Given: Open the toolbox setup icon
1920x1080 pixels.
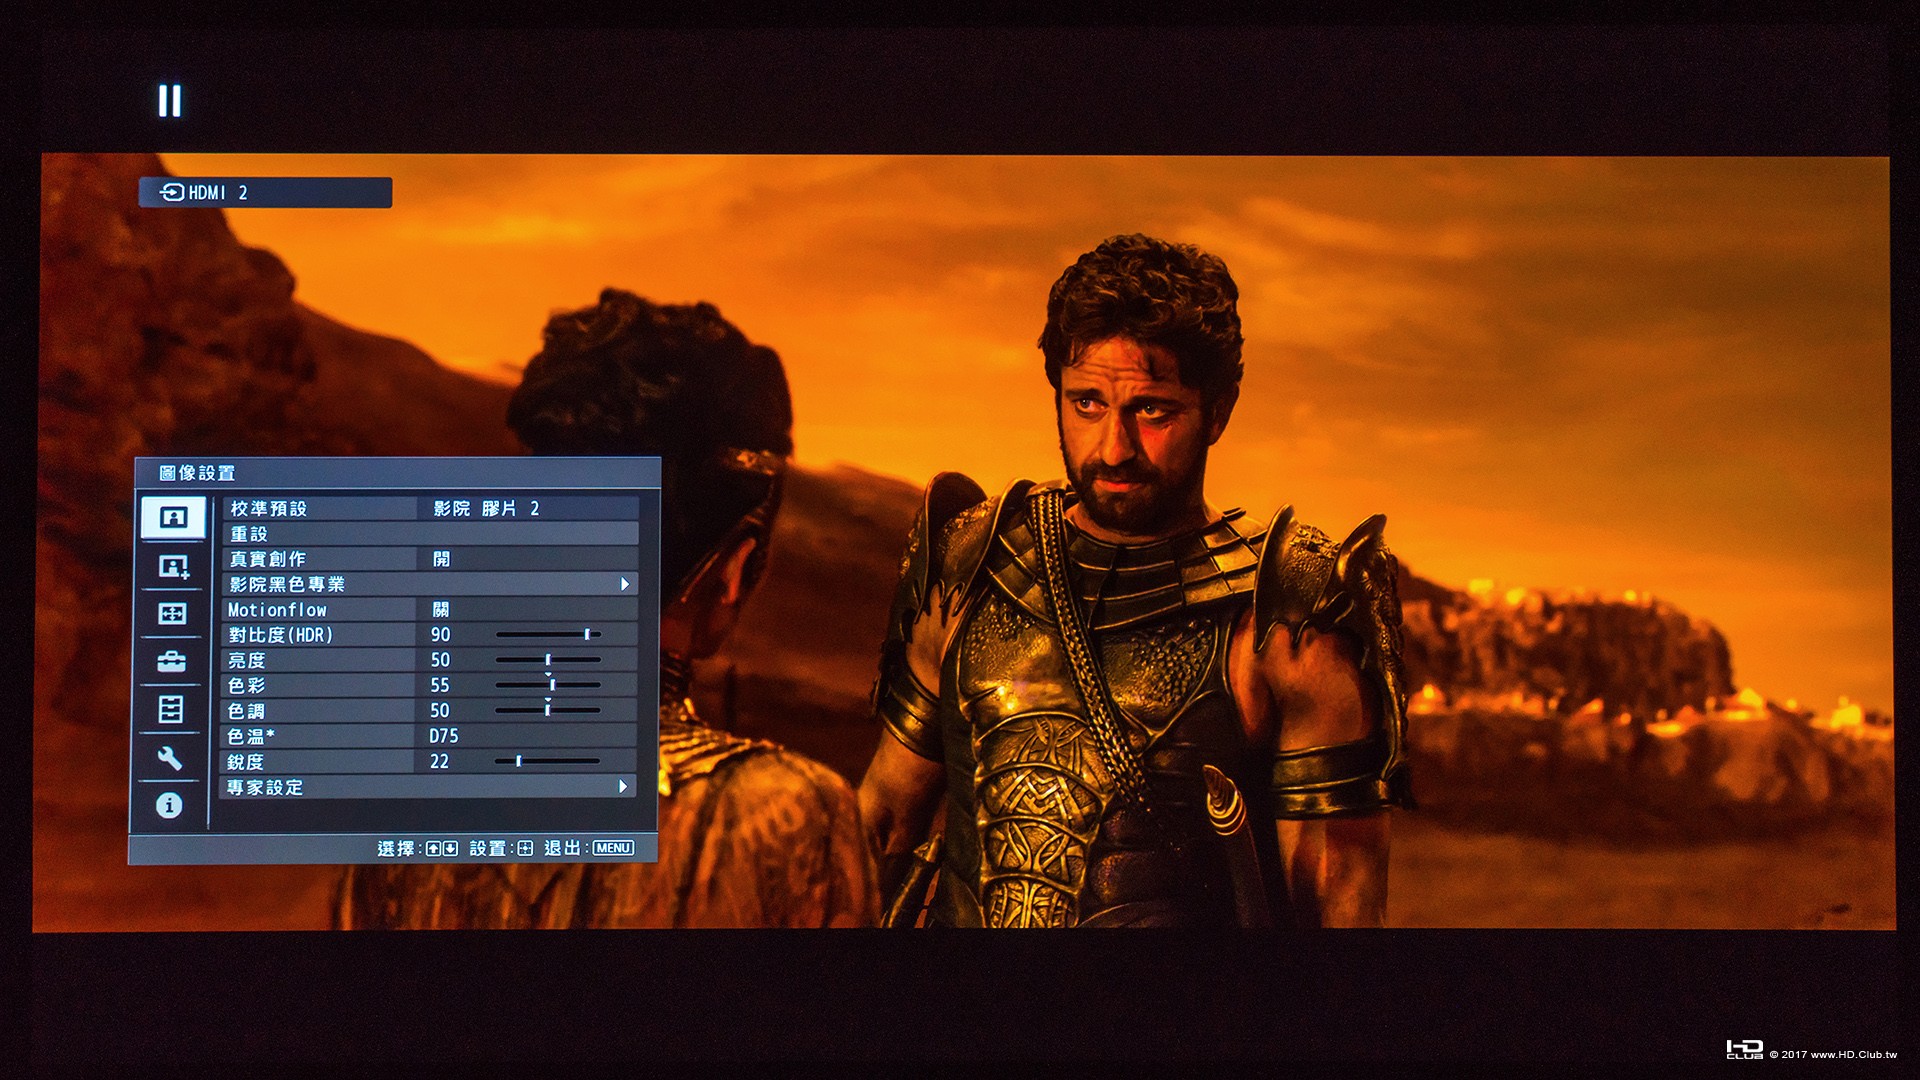Looking at the screenshot, I should point(172,661).
